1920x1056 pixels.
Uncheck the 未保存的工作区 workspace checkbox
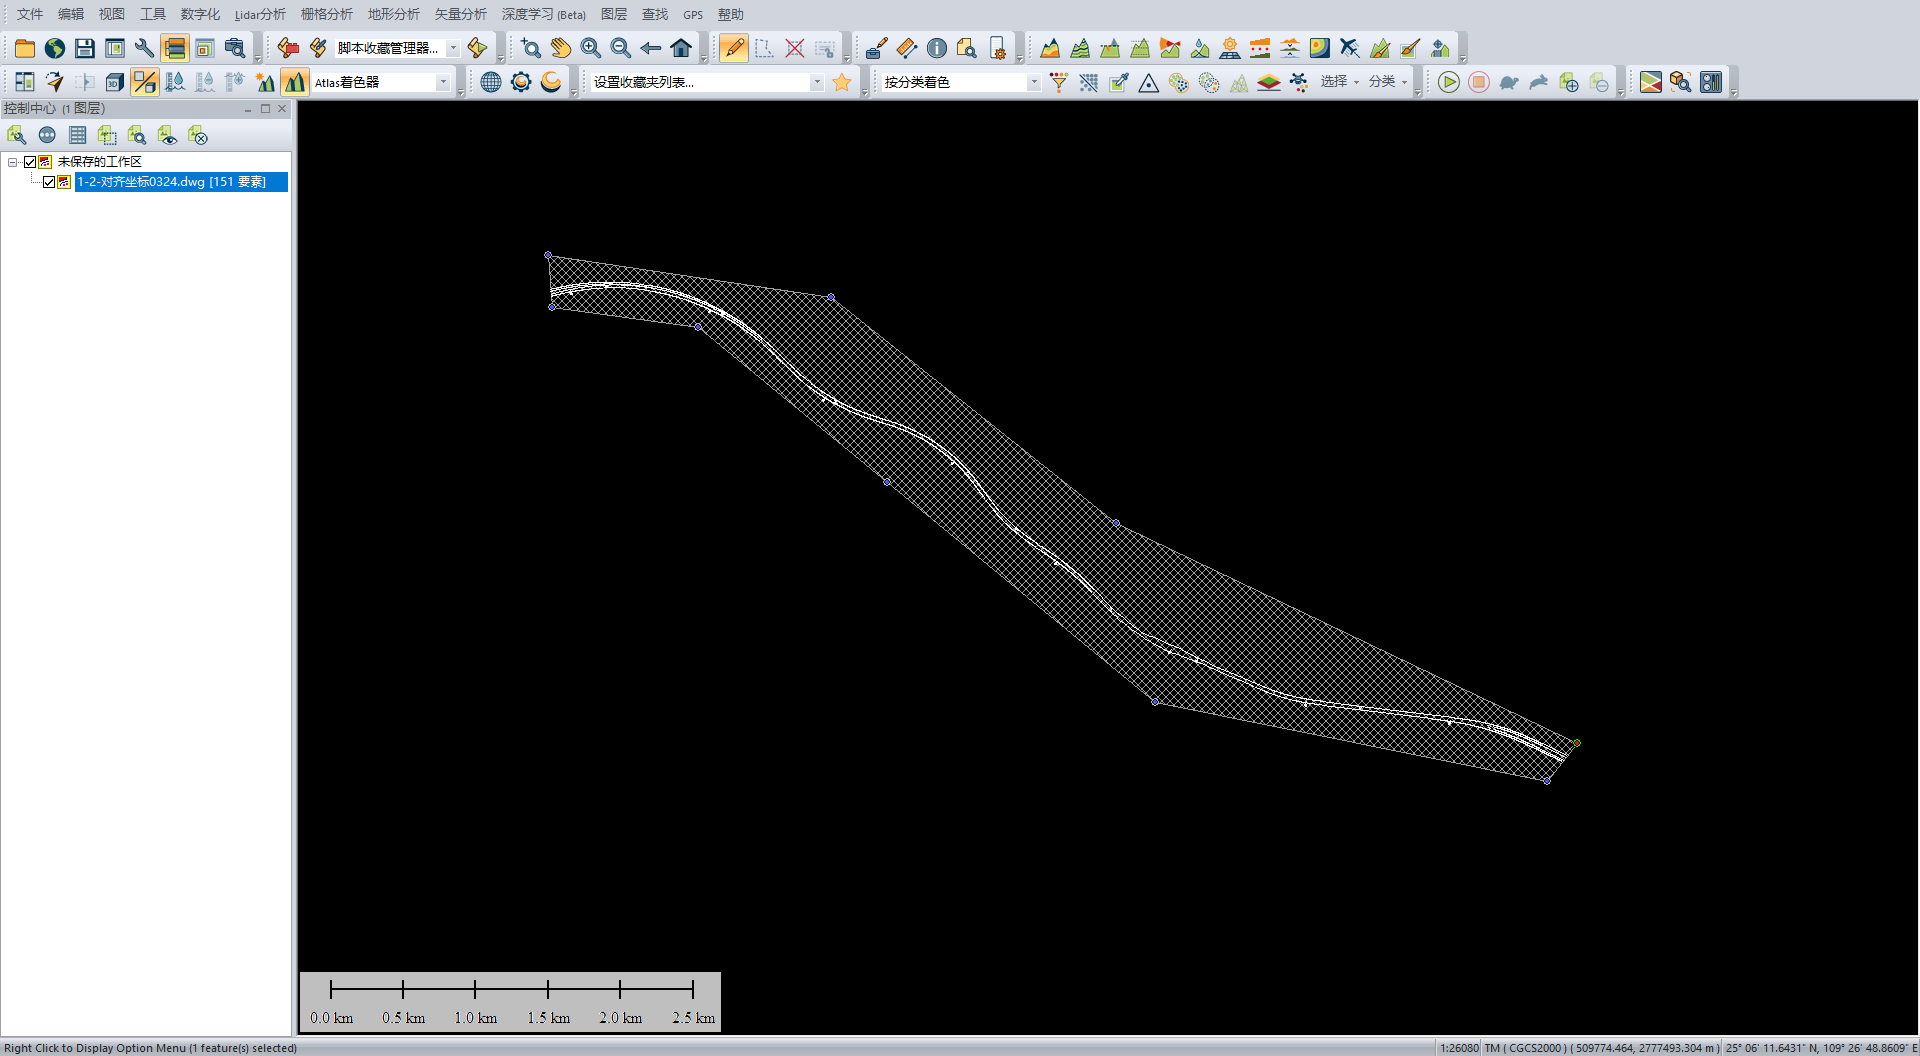pos(30,162)
